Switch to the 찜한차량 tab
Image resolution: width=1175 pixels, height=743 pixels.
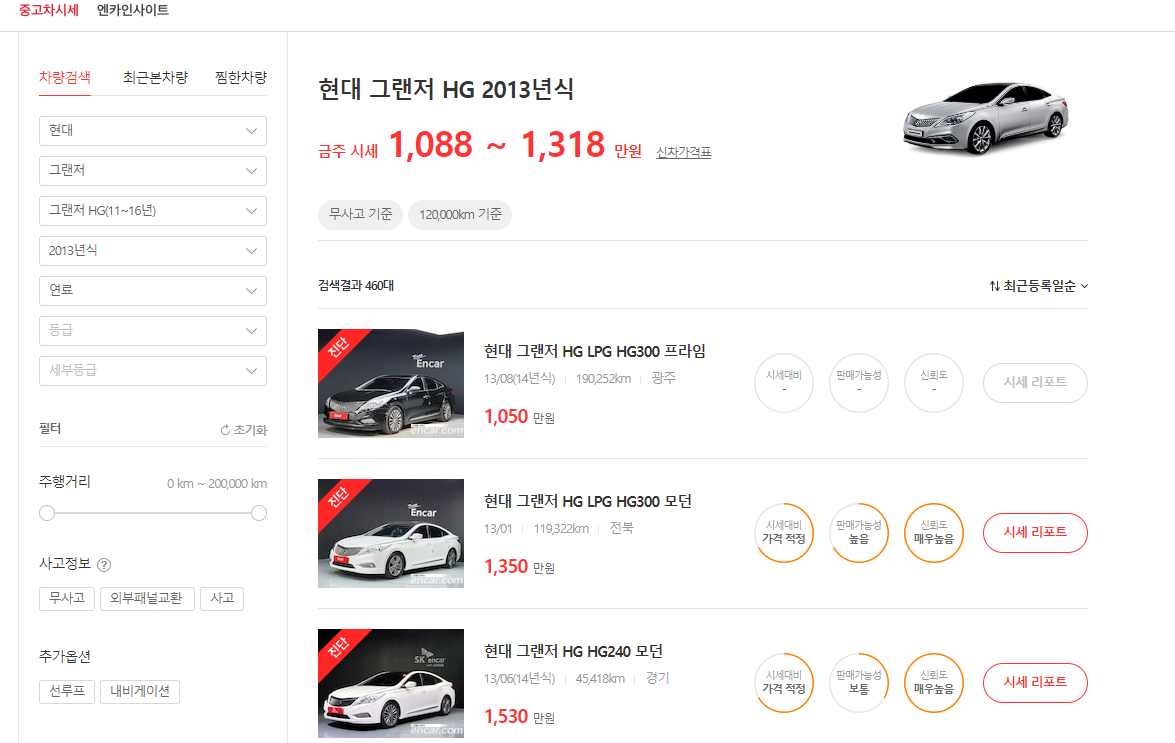click(x=241, y=78)
